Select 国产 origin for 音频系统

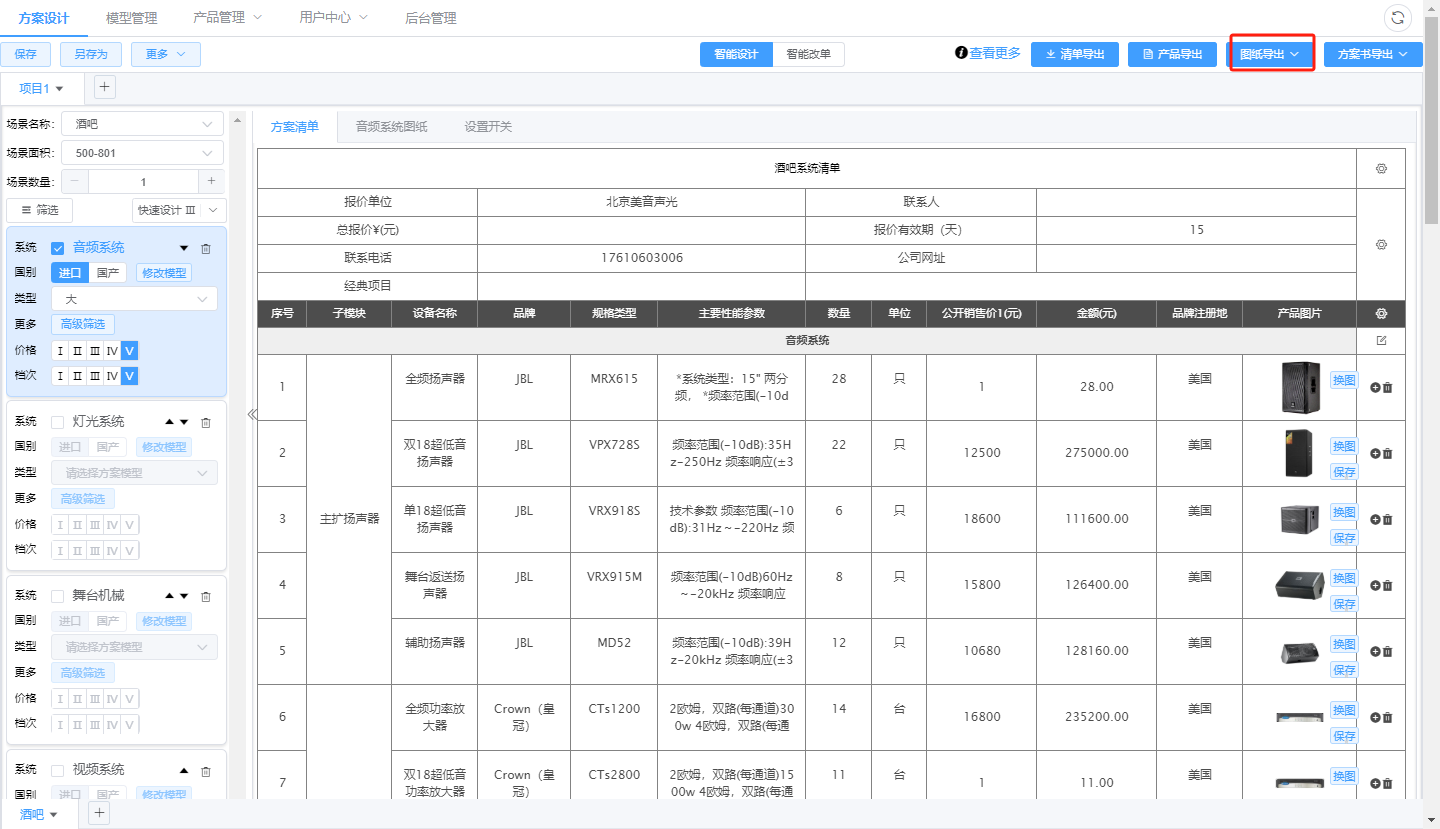[108, 273]
